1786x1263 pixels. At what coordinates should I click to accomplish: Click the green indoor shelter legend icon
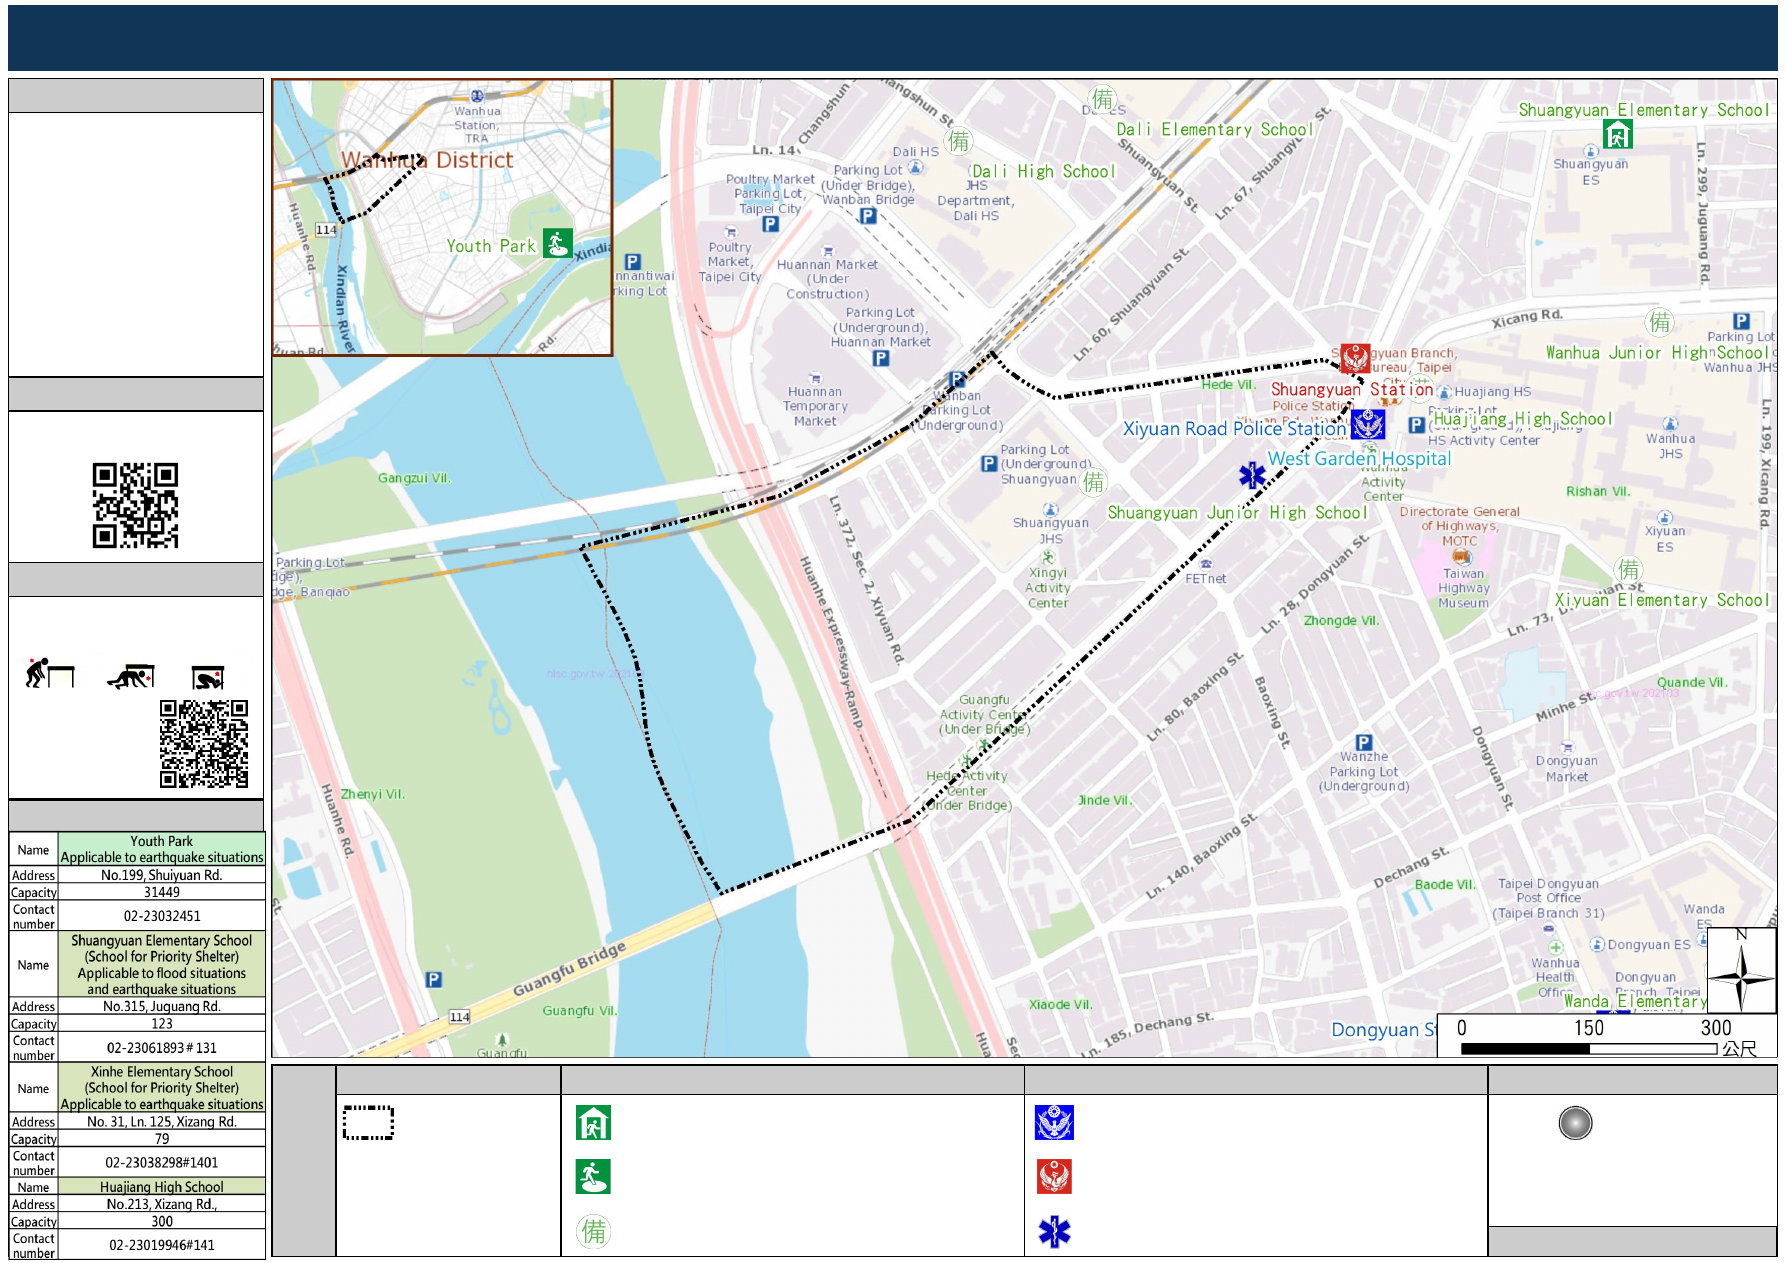point(593,1123)
